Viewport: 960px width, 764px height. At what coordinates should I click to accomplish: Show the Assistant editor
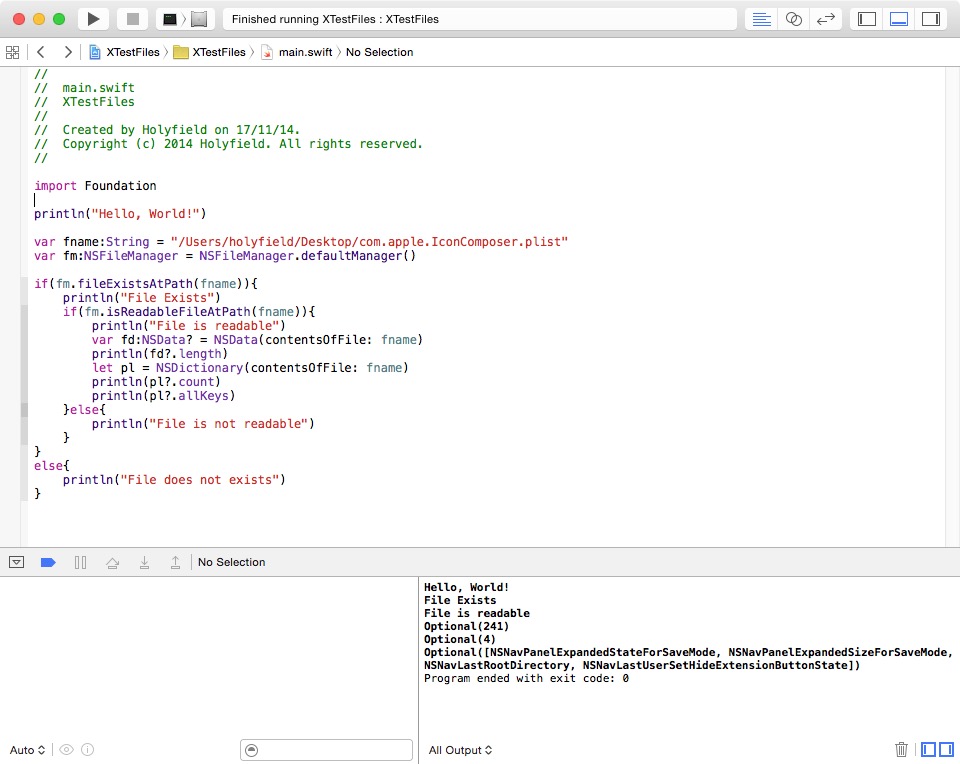(x=793, y=19)
